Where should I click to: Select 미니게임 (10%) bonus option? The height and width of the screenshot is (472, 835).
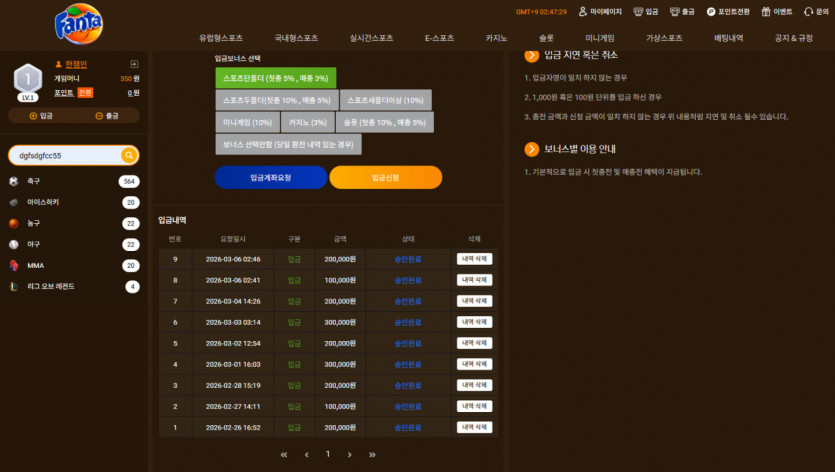pos(247,122)
